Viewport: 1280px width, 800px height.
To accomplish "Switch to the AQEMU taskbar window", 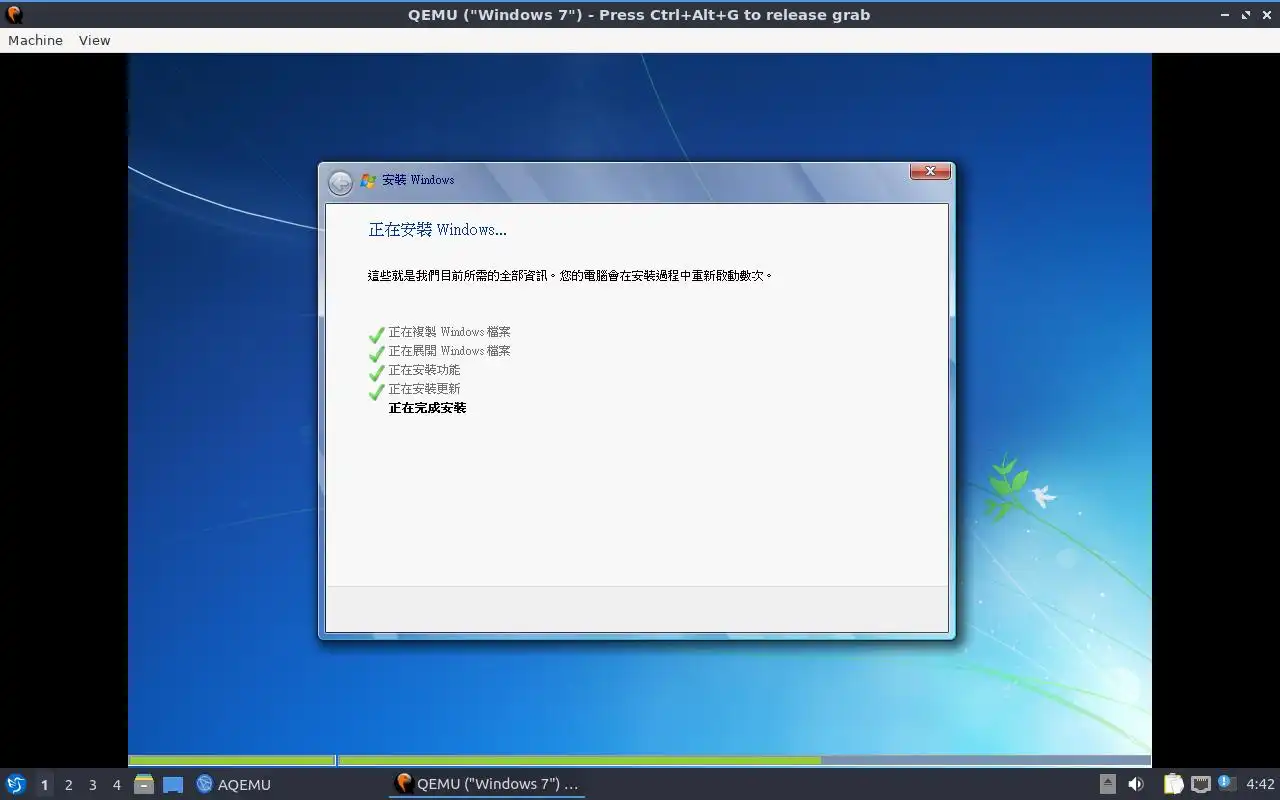I will [x=234, y=784].
